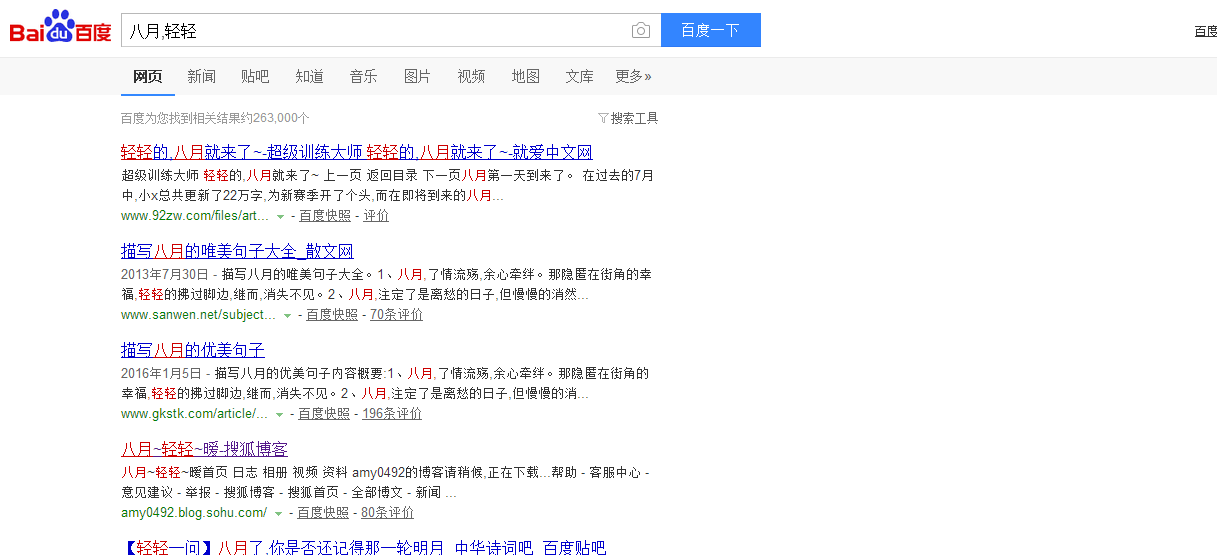Expand arrow next to www.gkstk.com URL

pyautogui.click(x=279, y=414)
